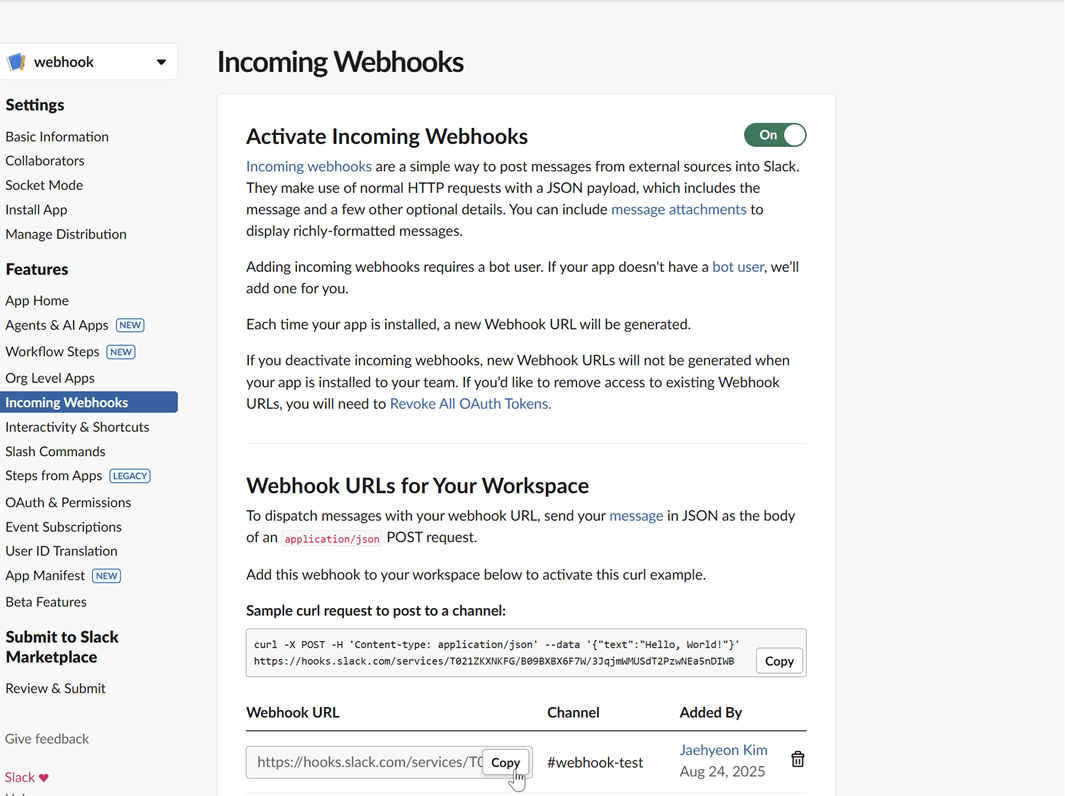Click the Give feedback link

(46, 738)
